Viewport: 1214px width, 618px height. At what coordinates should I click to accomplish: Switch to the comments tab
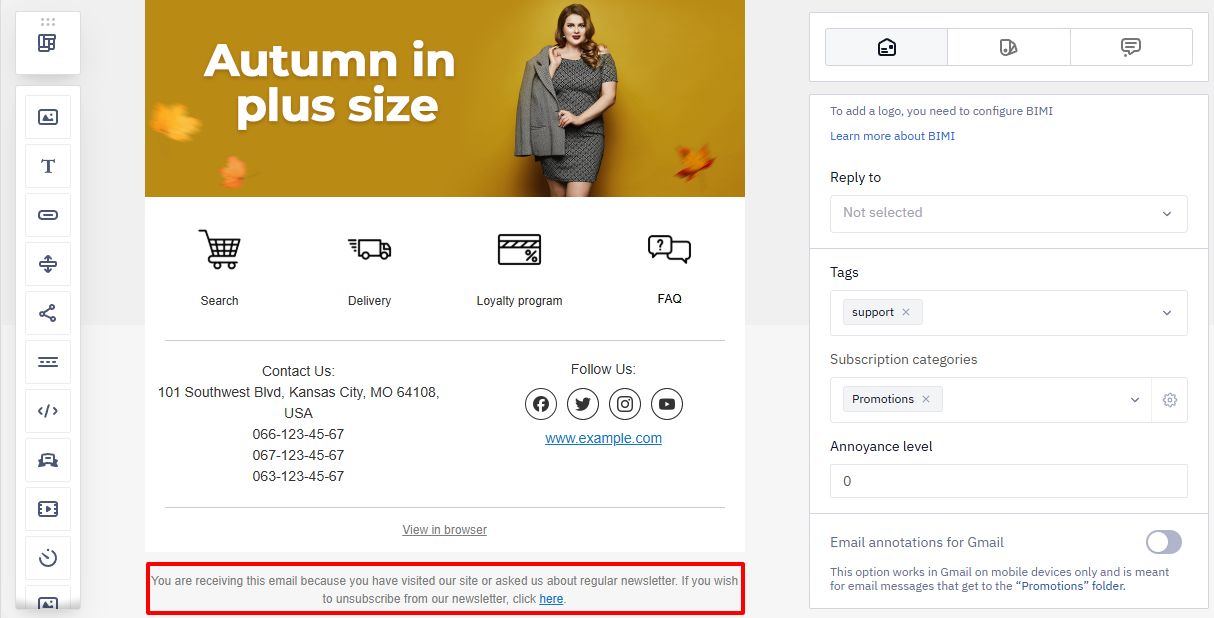click(1131, 47)
